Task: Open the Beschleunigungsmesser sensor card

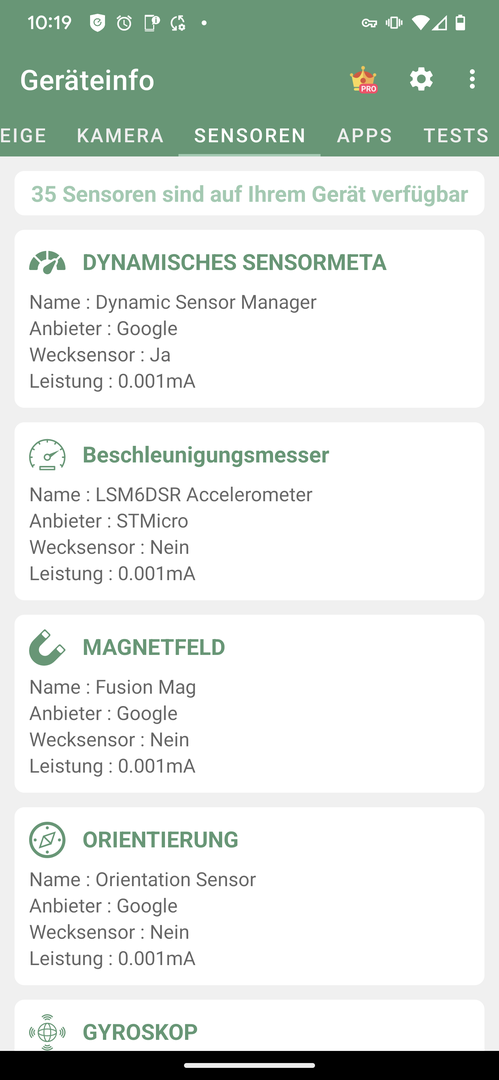Action: tap(250, 511)
